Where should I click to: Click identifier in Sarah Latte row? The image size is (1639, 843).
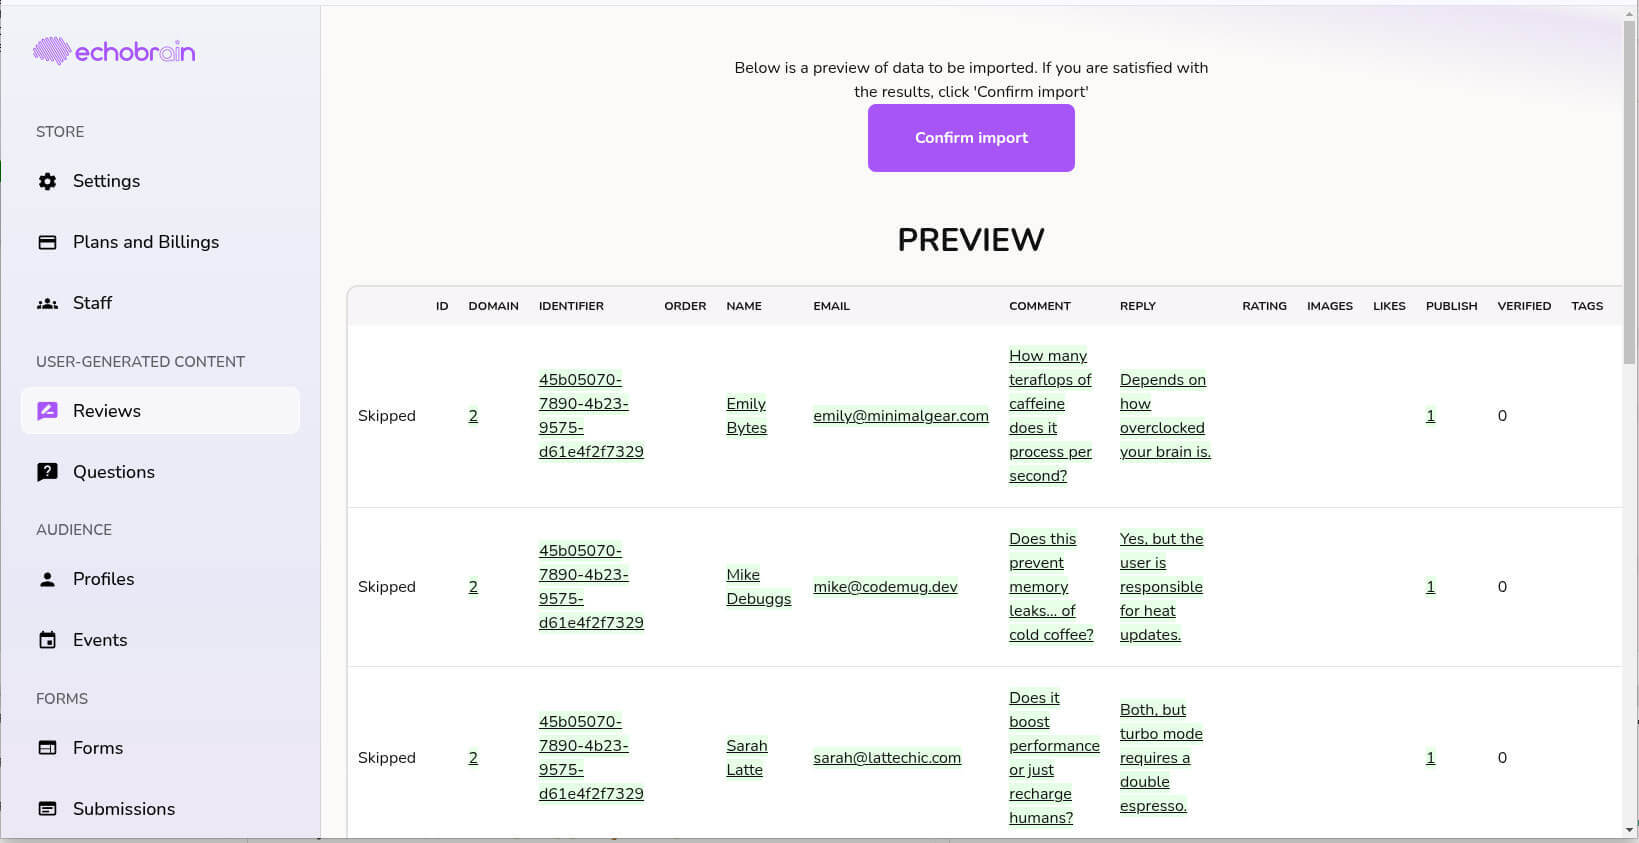591,758
